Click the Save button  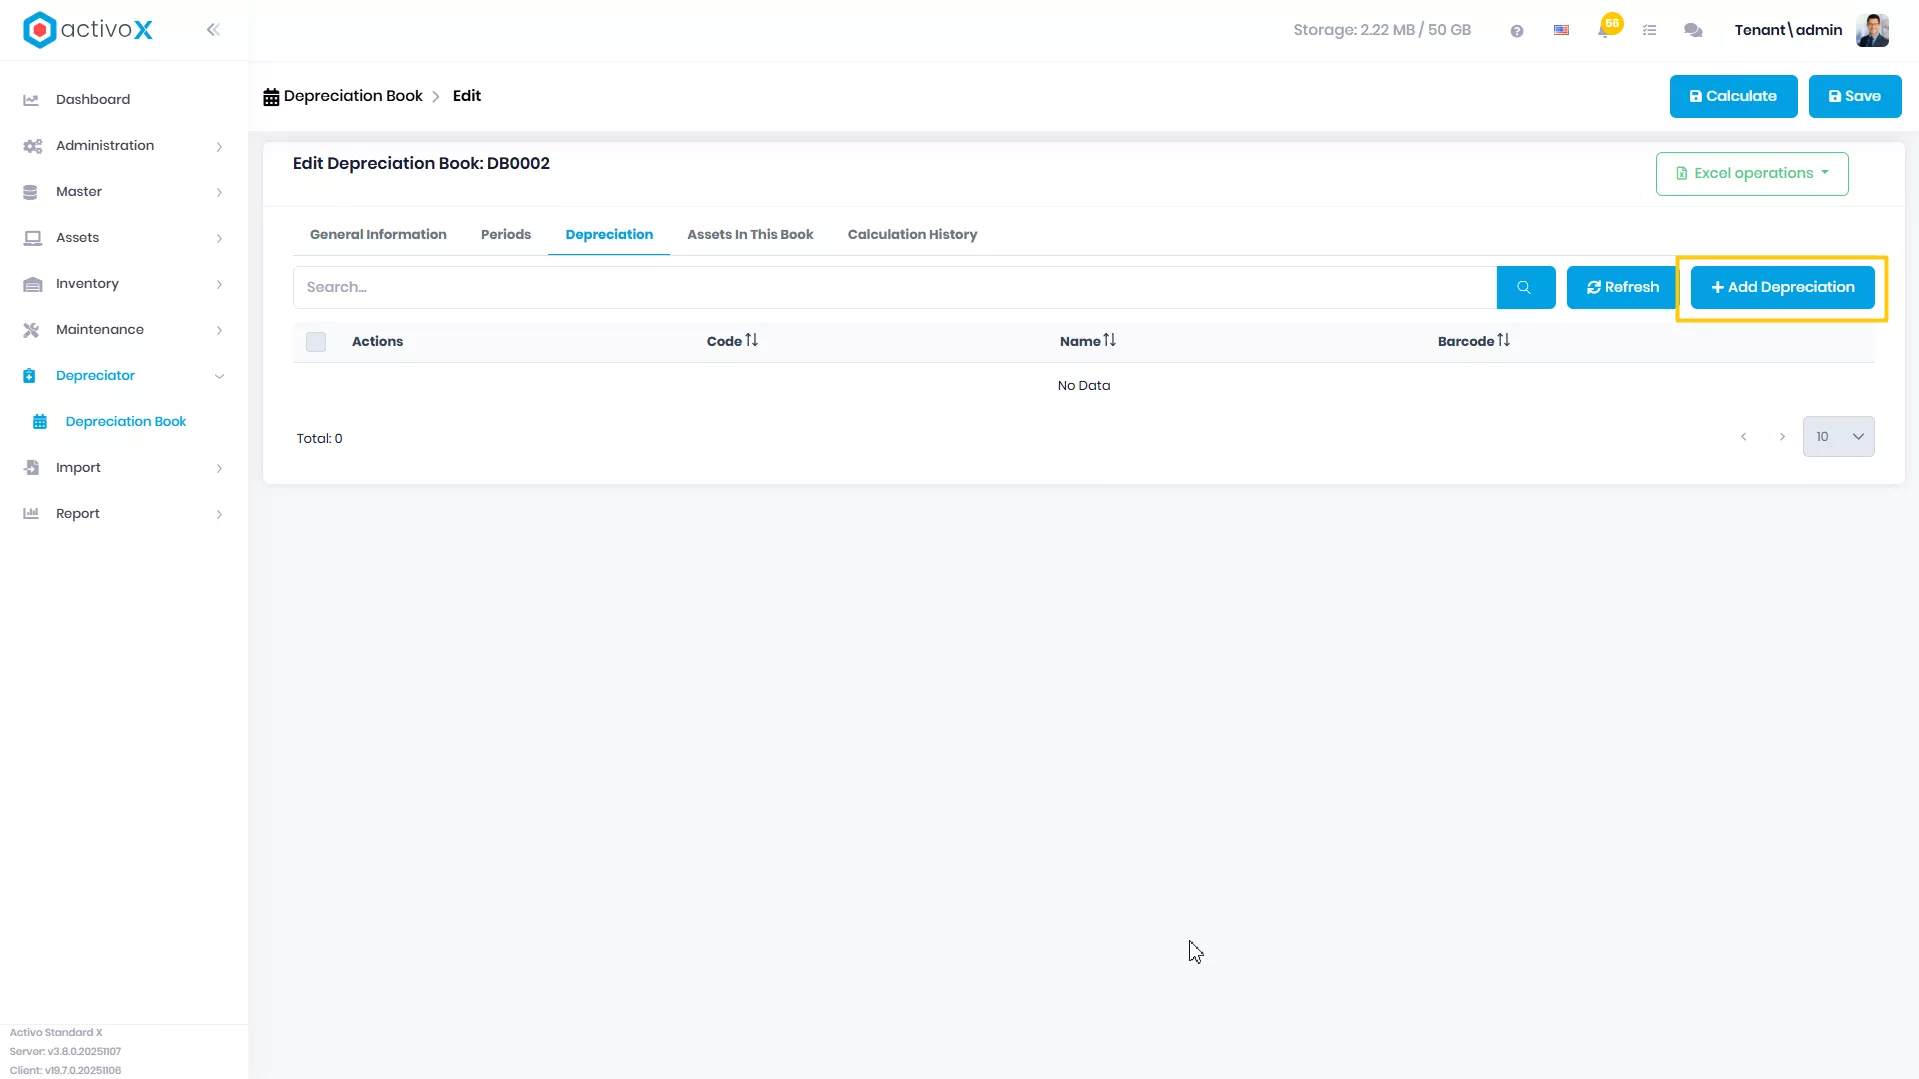[1855, 97]
